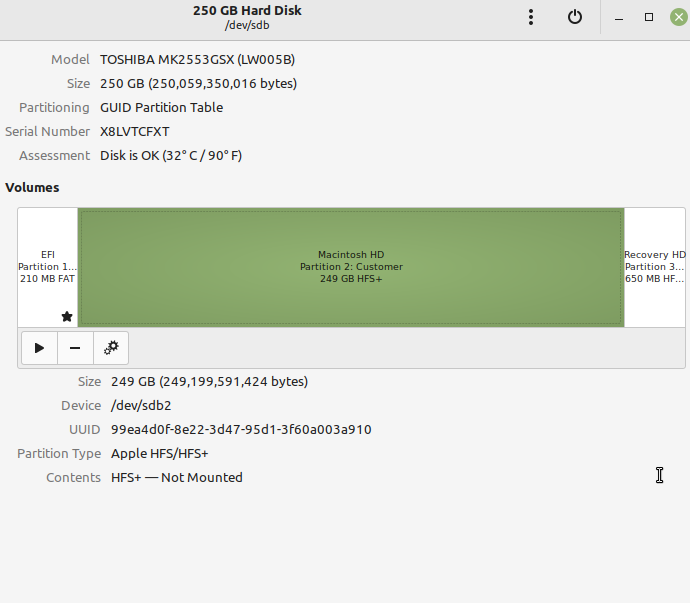Minimize the Disks window
The height and width of the screenshot is (603, 690).
click(620, 17)
